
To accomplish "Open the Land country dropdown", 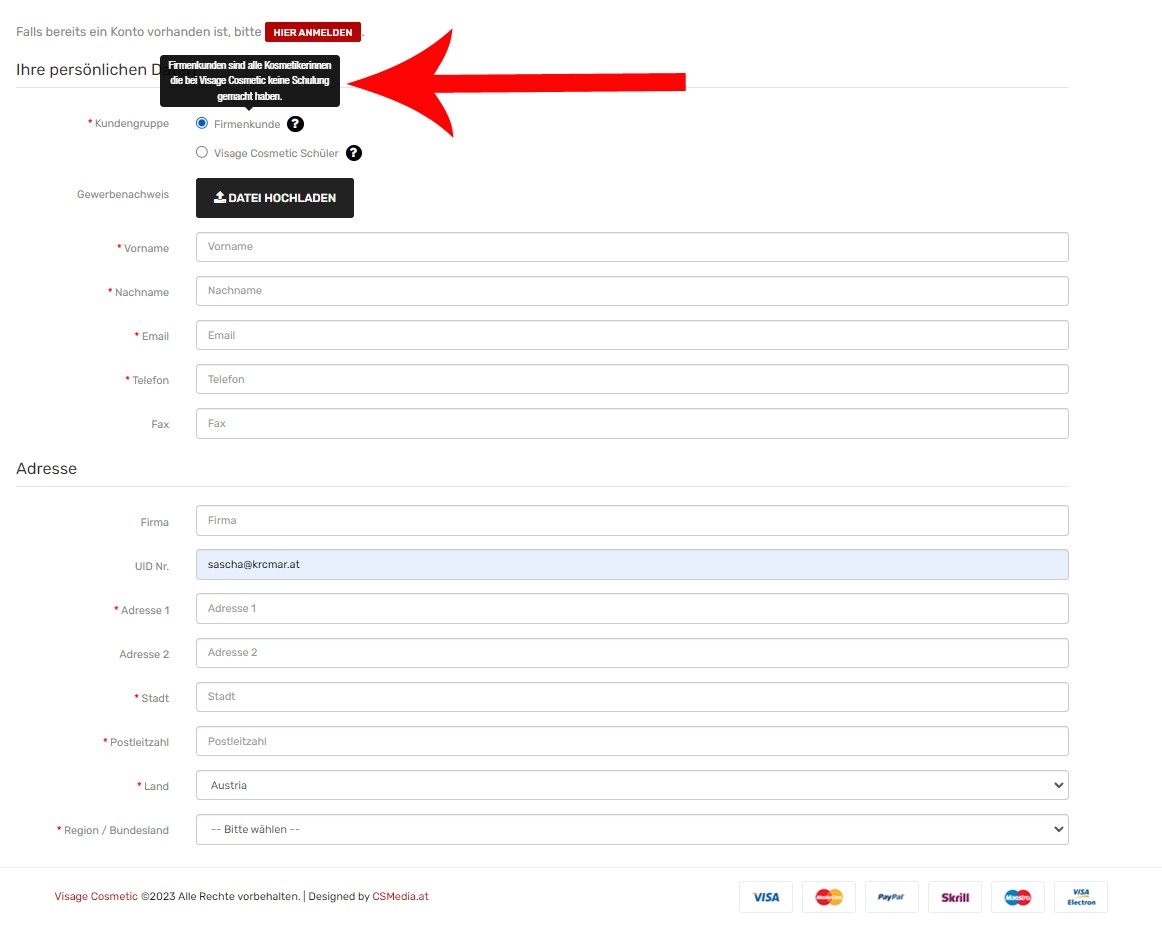I will point(632,785).
